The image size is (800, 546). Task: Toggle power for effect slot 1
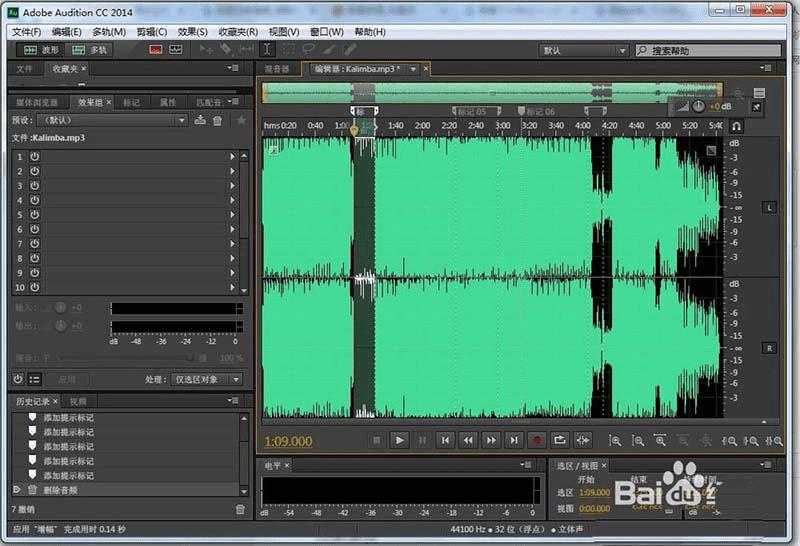(x=34, y=157)
